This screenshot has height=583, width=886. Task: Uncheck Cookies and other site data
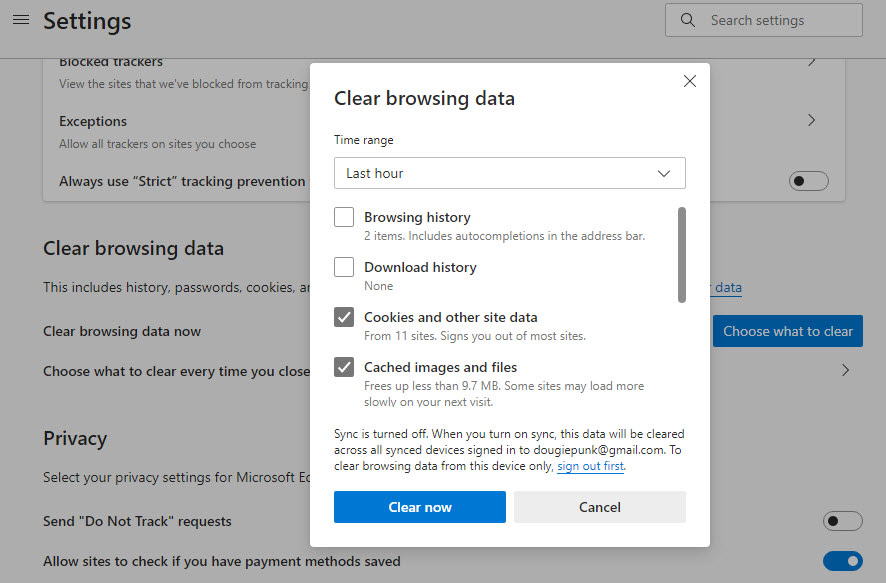click(344, 317)
